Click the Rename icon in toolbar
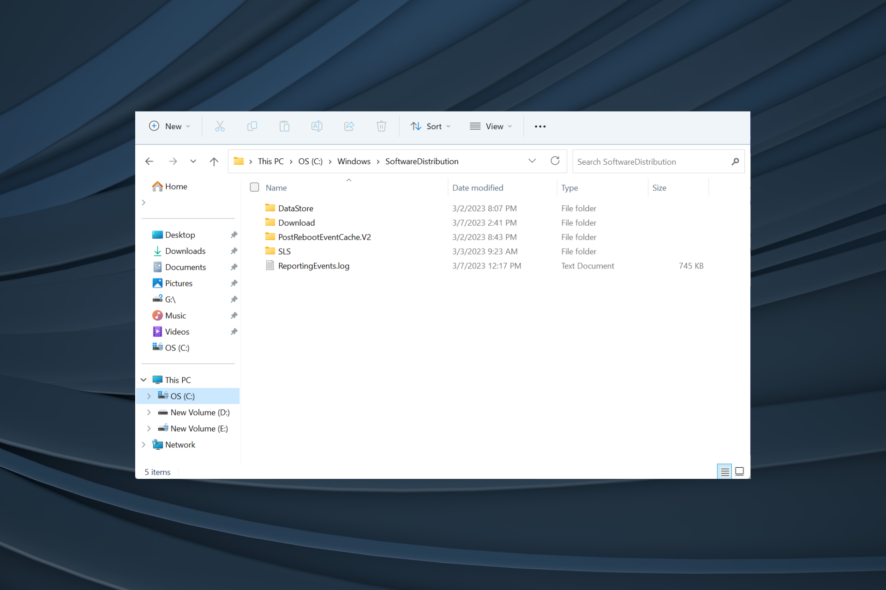886x590 pixels. (x=316, y=127)
